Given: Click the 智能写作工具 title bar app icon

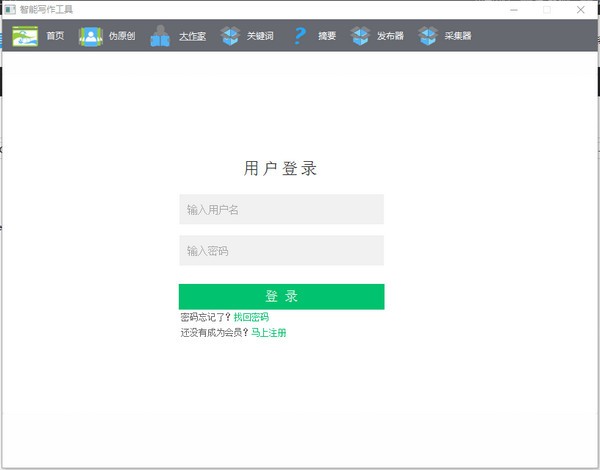Looking at the screenshot, I should [x=10, y=10].
